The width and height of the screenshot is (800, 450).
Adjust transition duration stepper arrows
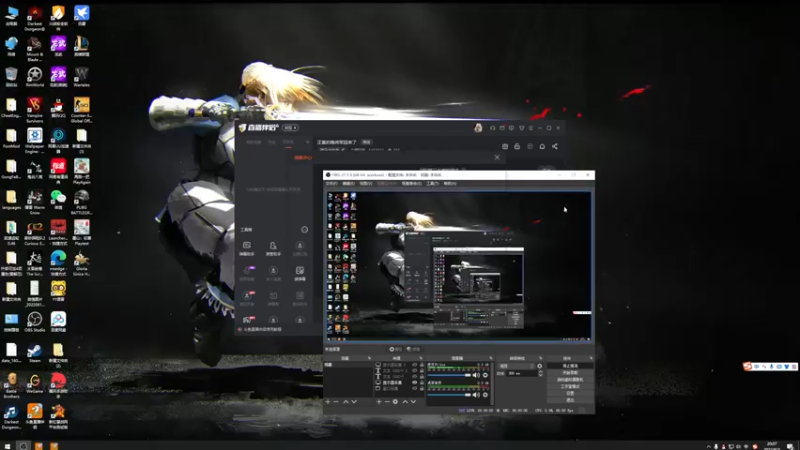[x=541, y=373]
